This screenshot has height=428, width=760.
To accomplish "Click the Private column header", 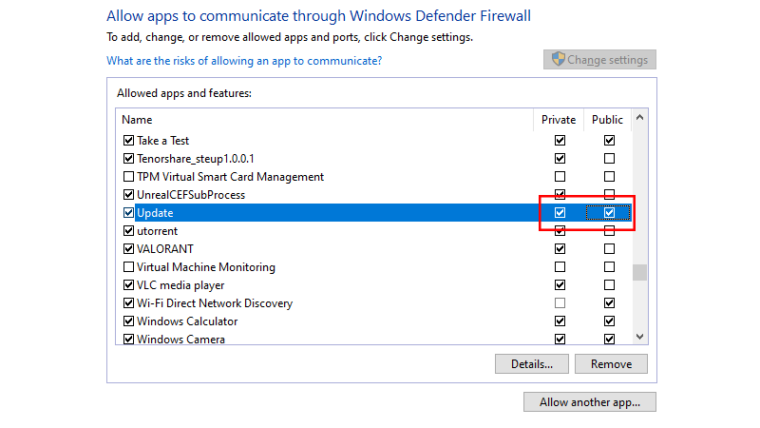I will point(558,120).
